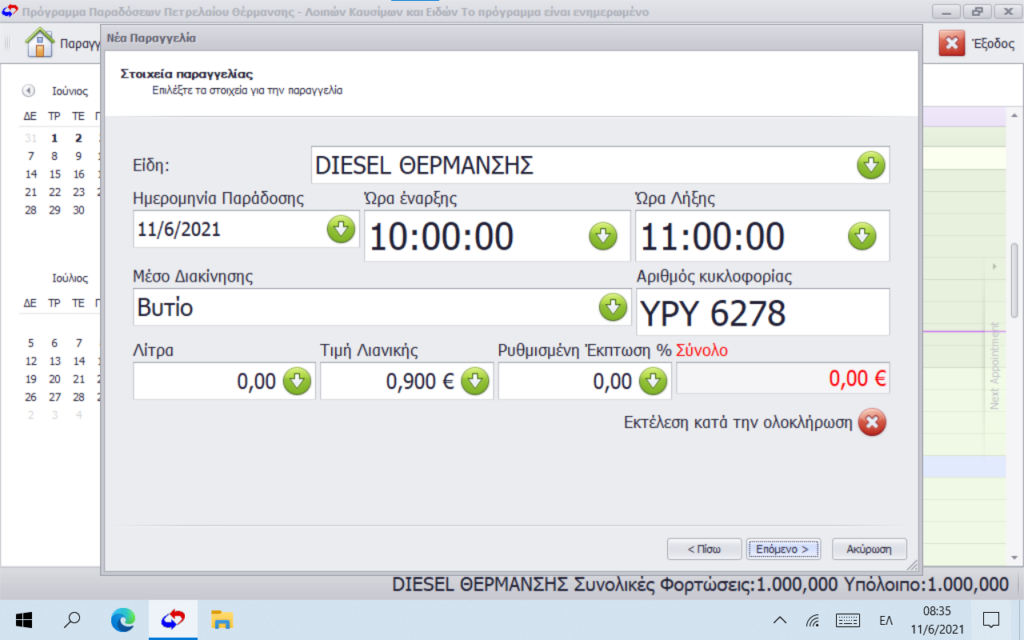Open the Τιμή Λιανικής dropdown arrow
Image resolution: width=1024 pixels, height=640 pixels.
coord(474,381)
